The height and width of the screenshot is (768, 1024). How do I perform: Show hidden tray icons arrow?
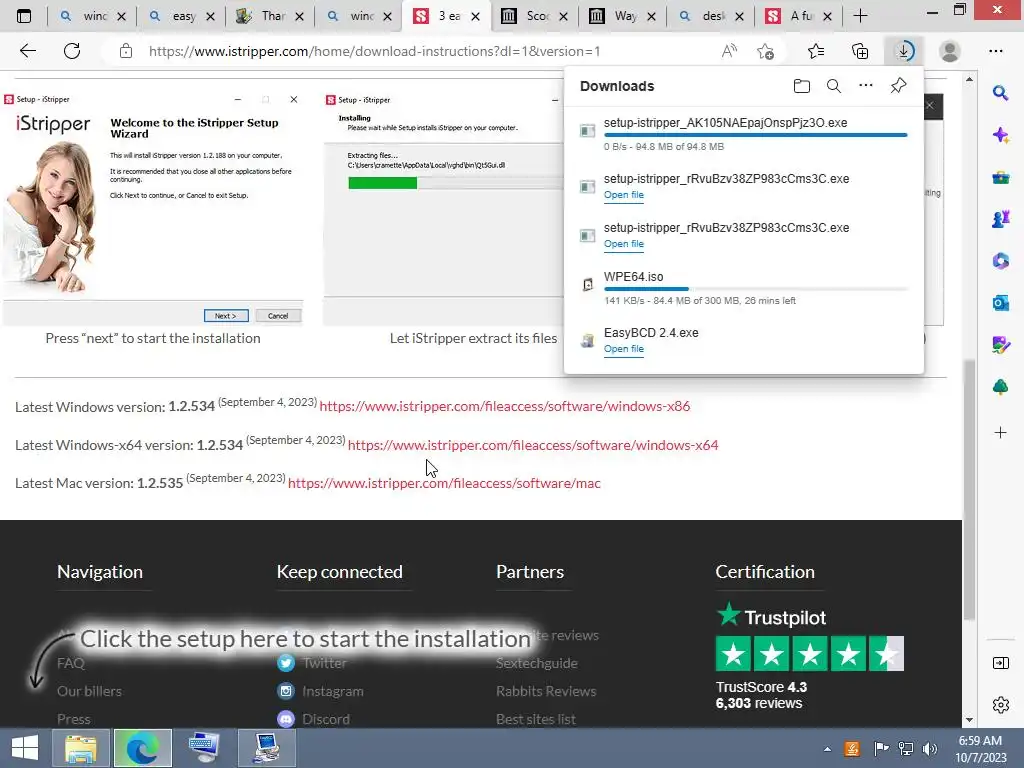[827, 749]
